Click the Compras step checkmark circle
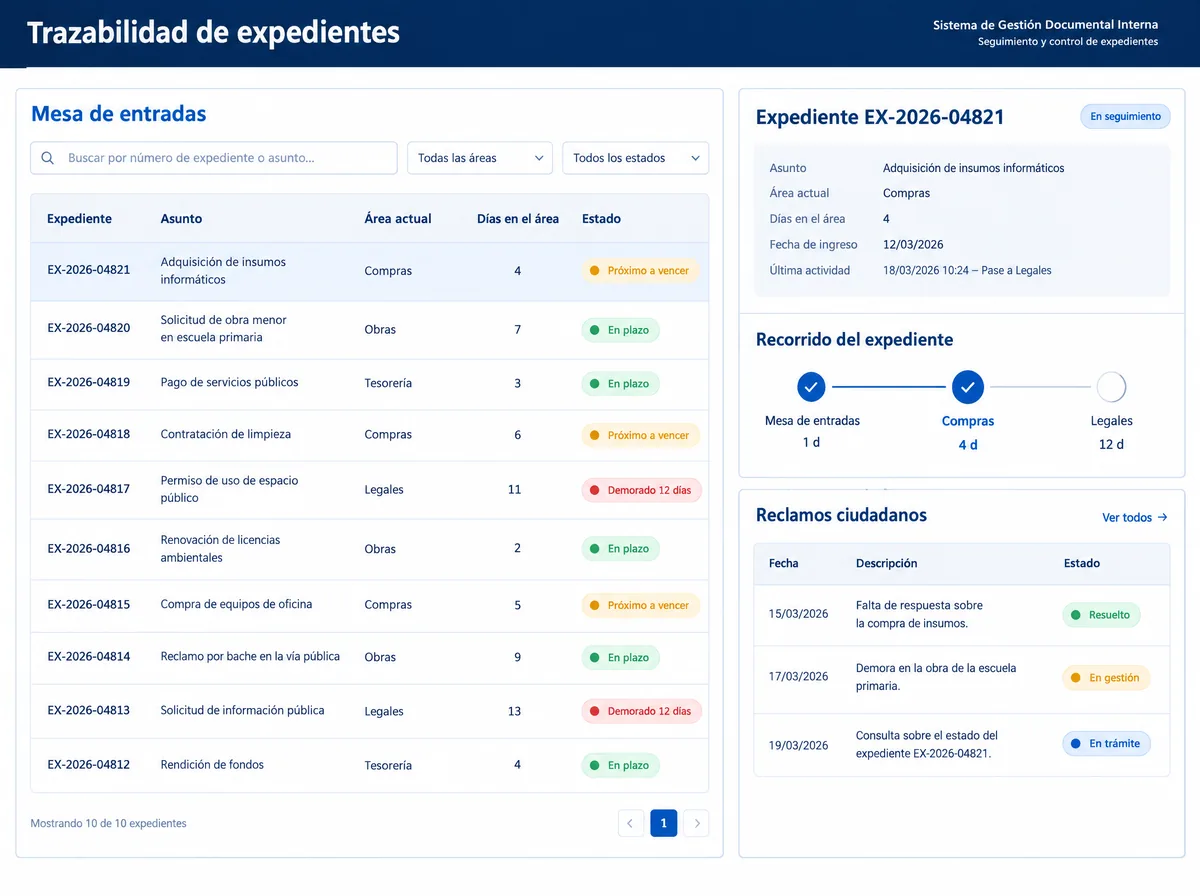 click(x=968, y=386)
